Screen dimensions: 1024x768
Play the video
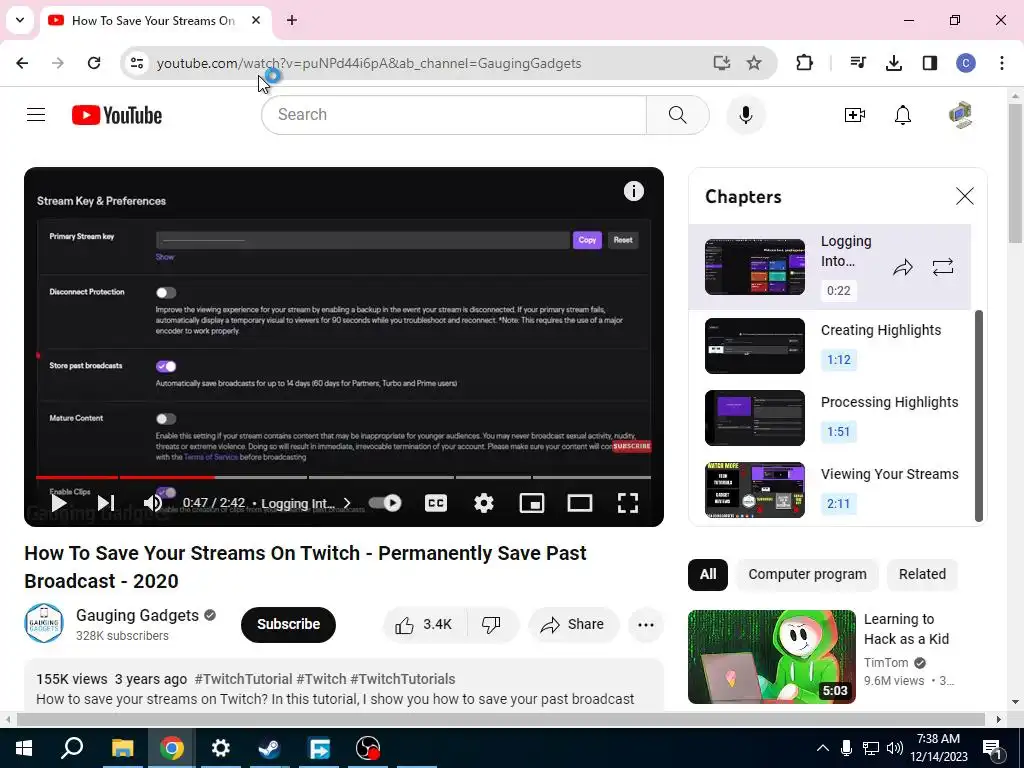tap(58, 503)
